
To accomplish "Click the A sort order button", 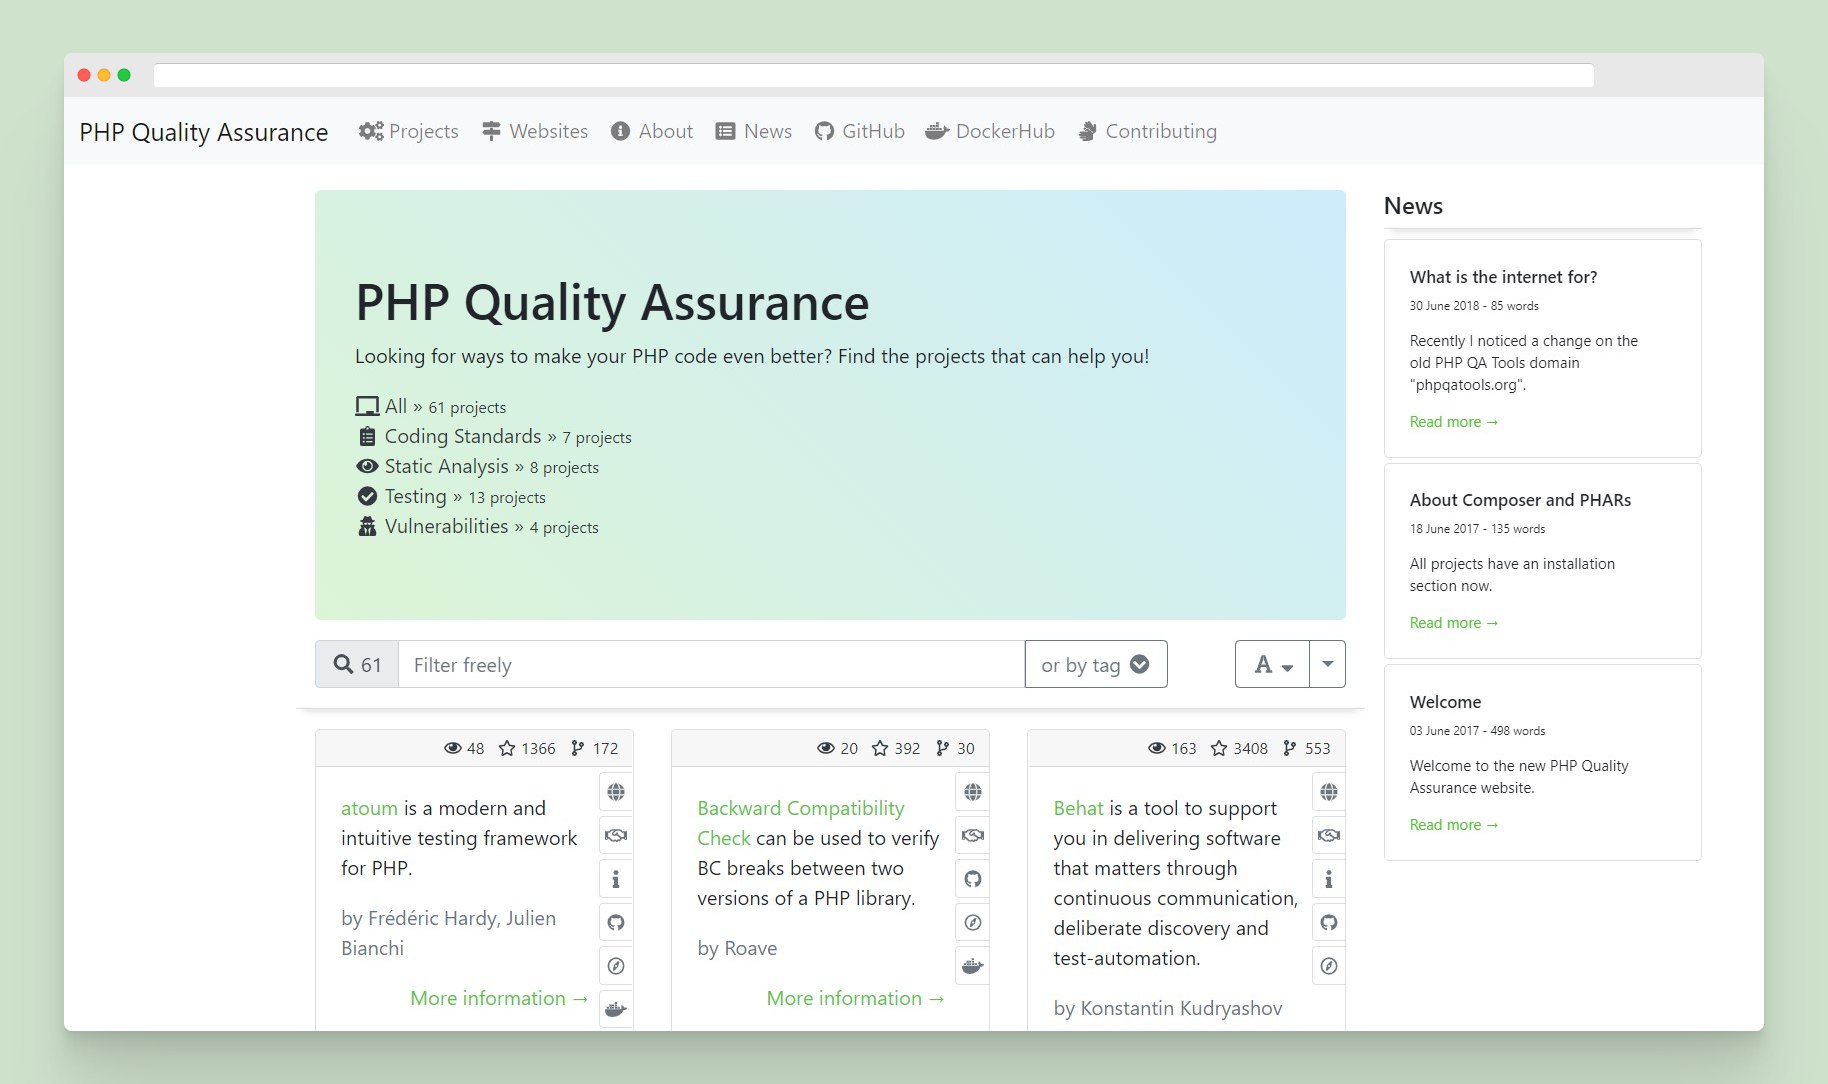I will tap(1272, 664).
